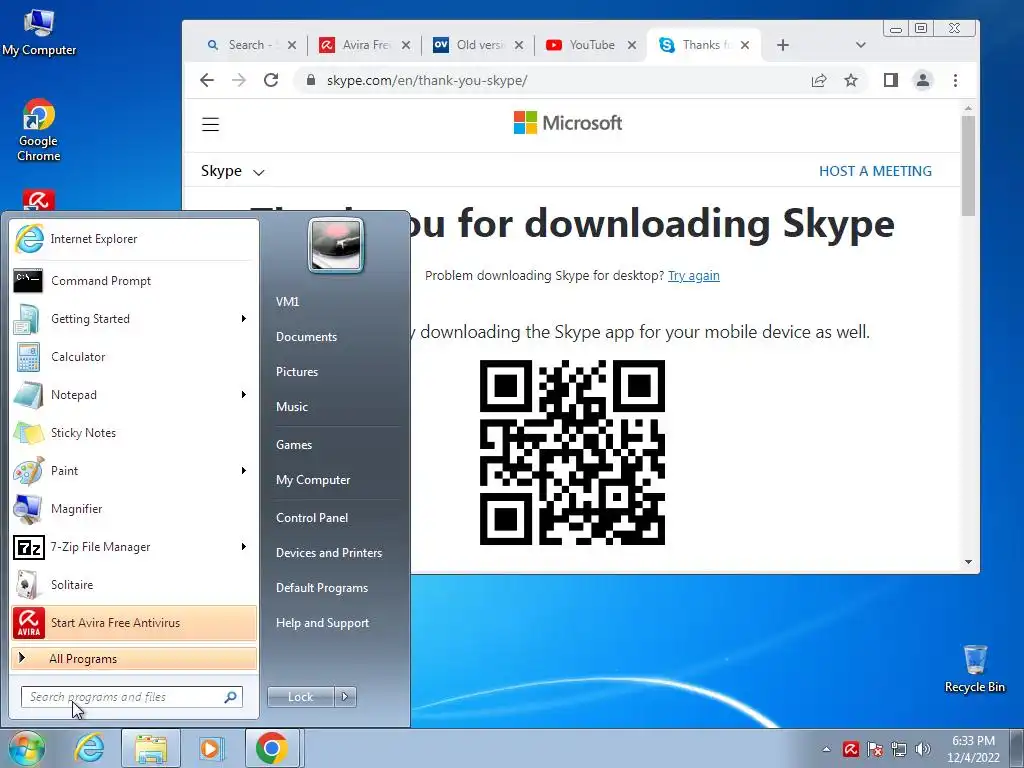This screenshot has height=768, width=1024.
Task: Select the Recycle Bin desktop icon
Action: click(974, 669)
